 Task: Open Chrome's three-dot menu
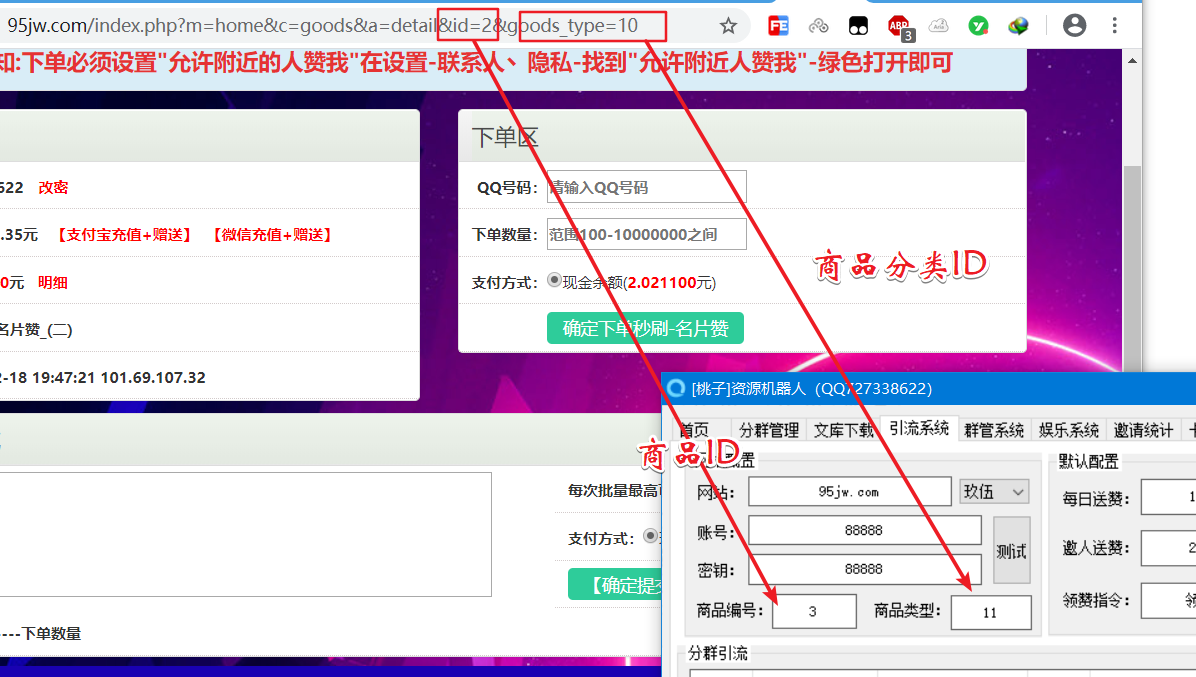click(x=1114, y=26)
